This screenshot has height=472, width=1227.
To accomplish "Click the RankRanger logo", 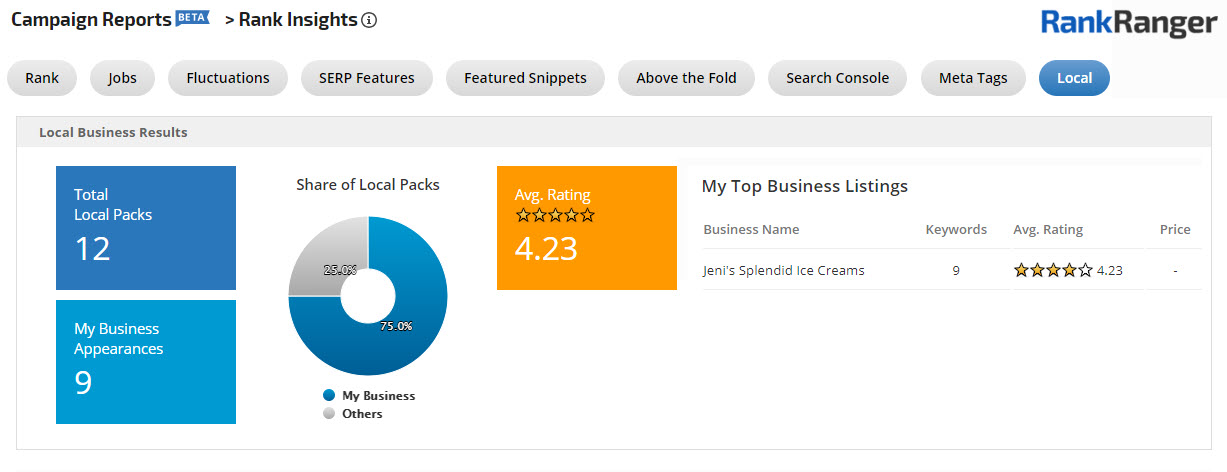I will (x=1128, y=23).
